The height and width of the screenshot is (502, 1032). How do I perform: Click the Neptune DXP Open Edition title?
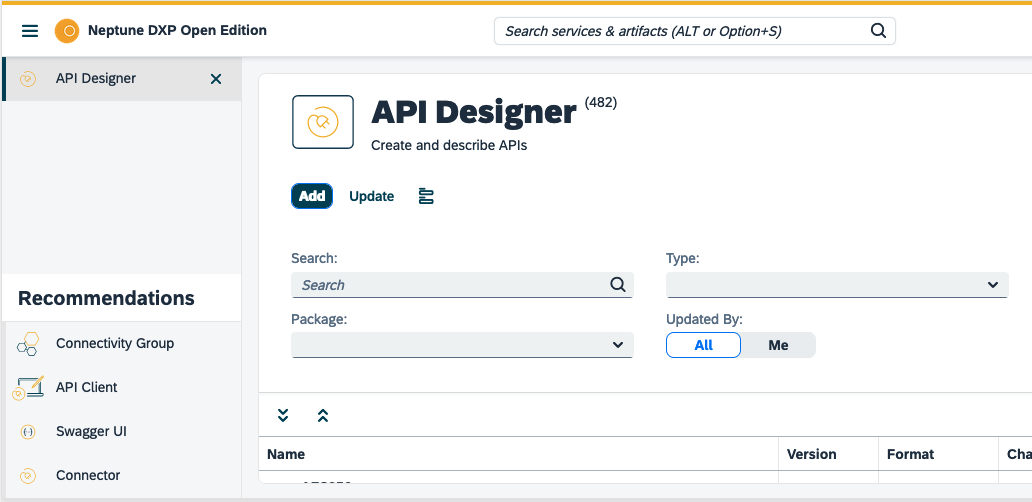click(177, 30)
